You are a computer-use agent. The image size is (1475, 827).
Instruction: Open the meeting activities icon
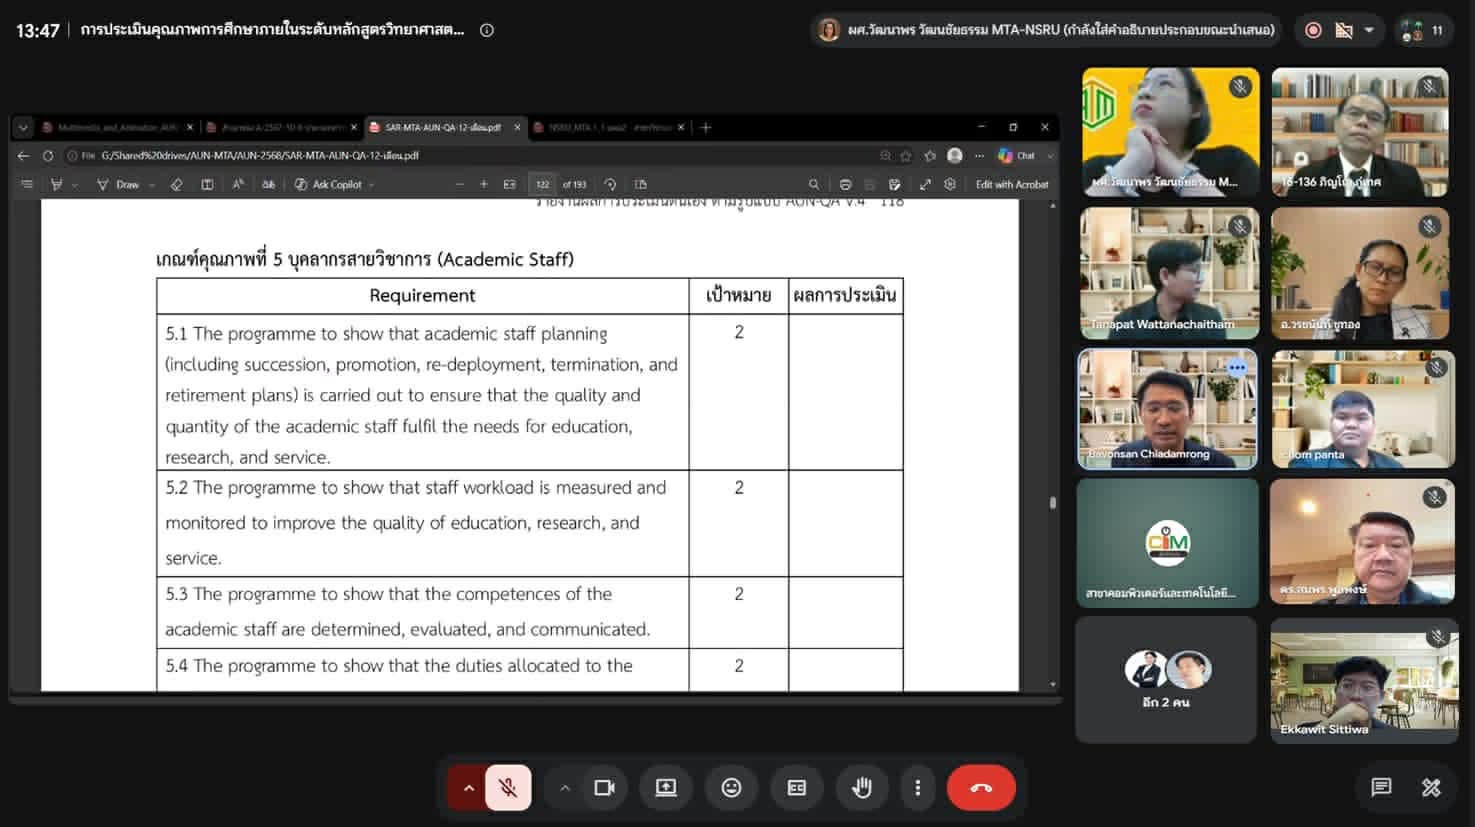tap(1431, 787)
